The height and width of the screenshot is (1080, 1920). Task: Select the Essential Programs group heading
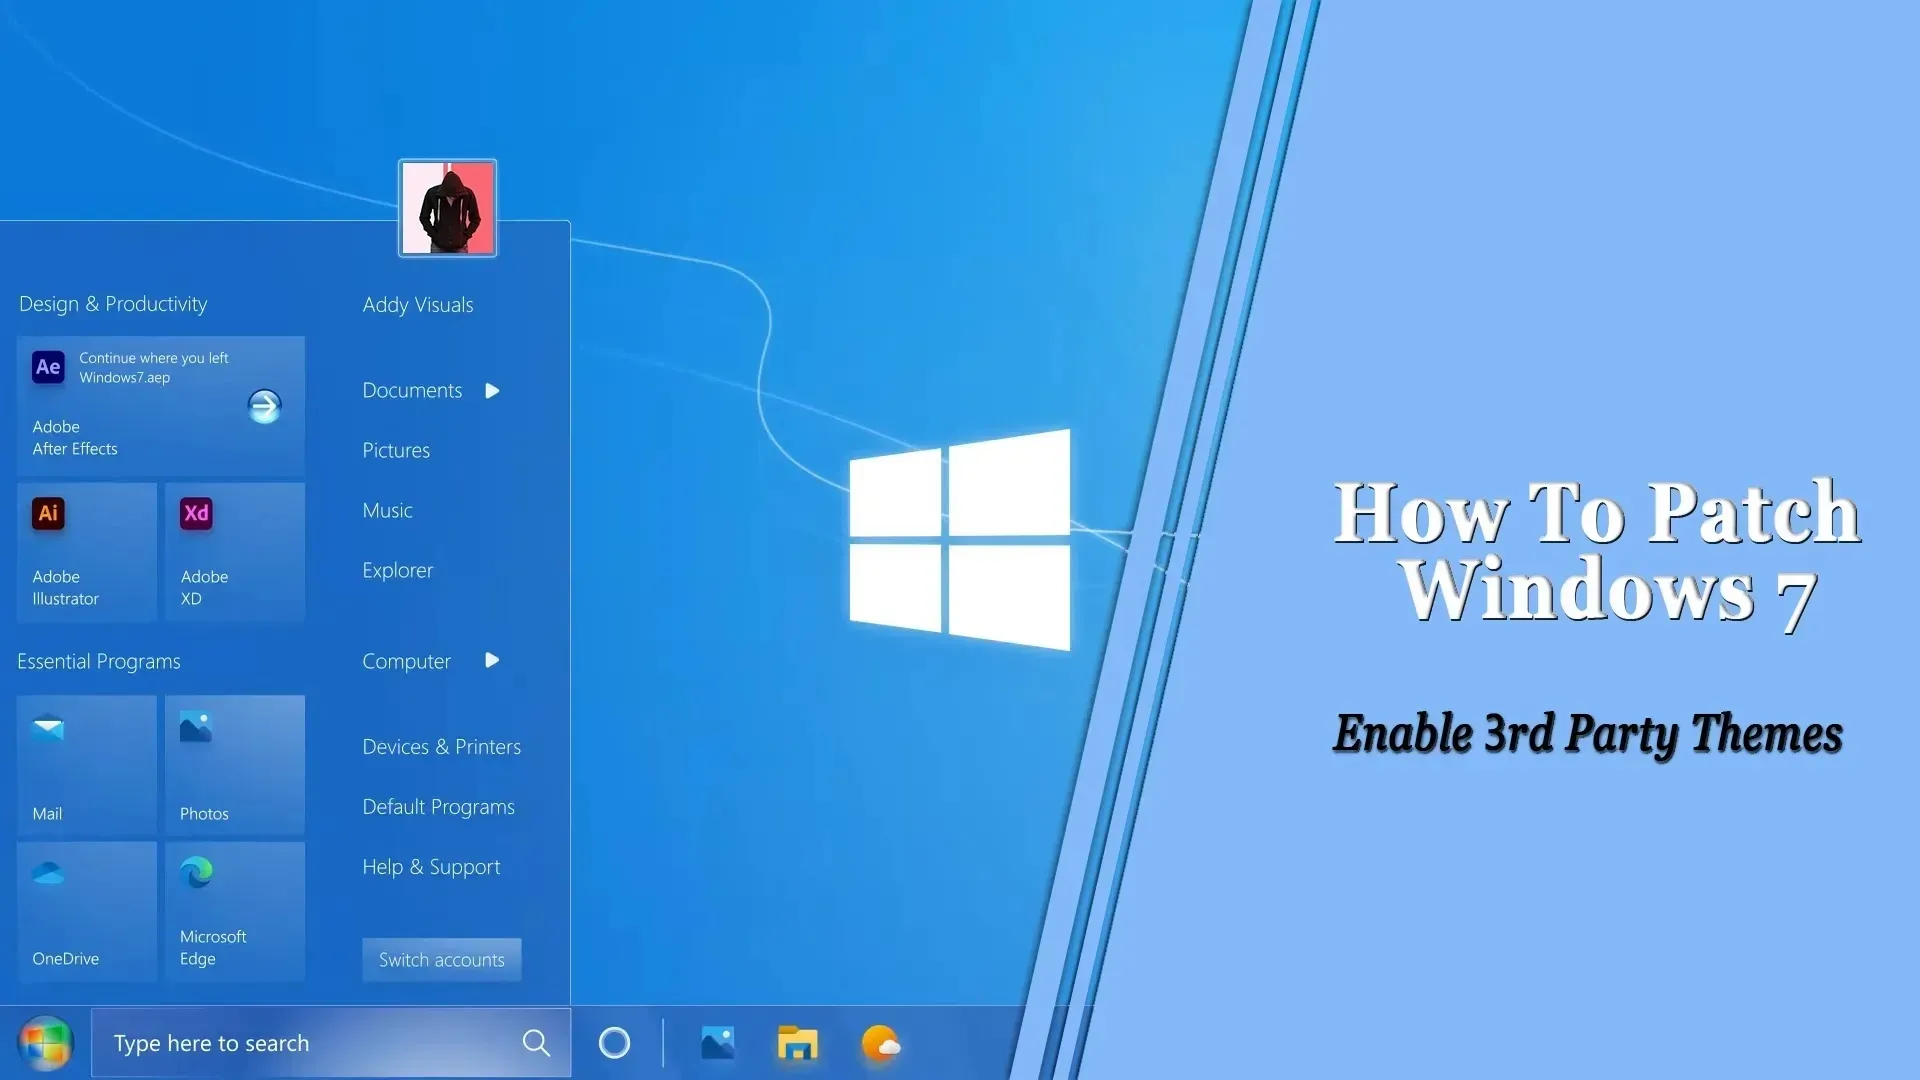pyautogui.click(x=99, y=662)
